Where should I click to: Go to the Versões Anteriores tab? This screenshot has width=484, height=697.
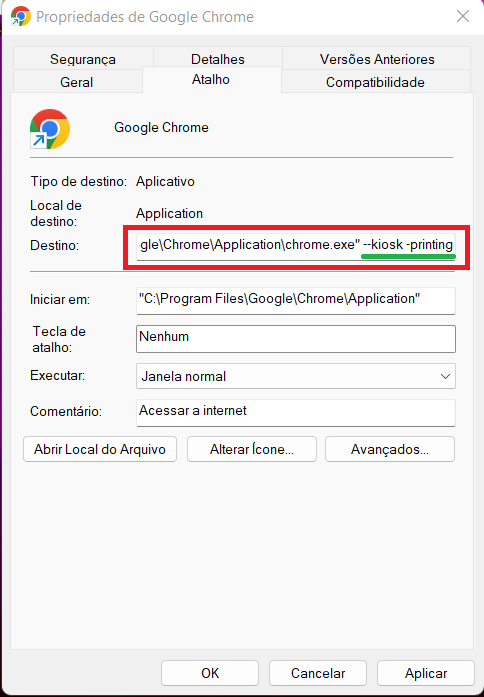tap(377, 59)
